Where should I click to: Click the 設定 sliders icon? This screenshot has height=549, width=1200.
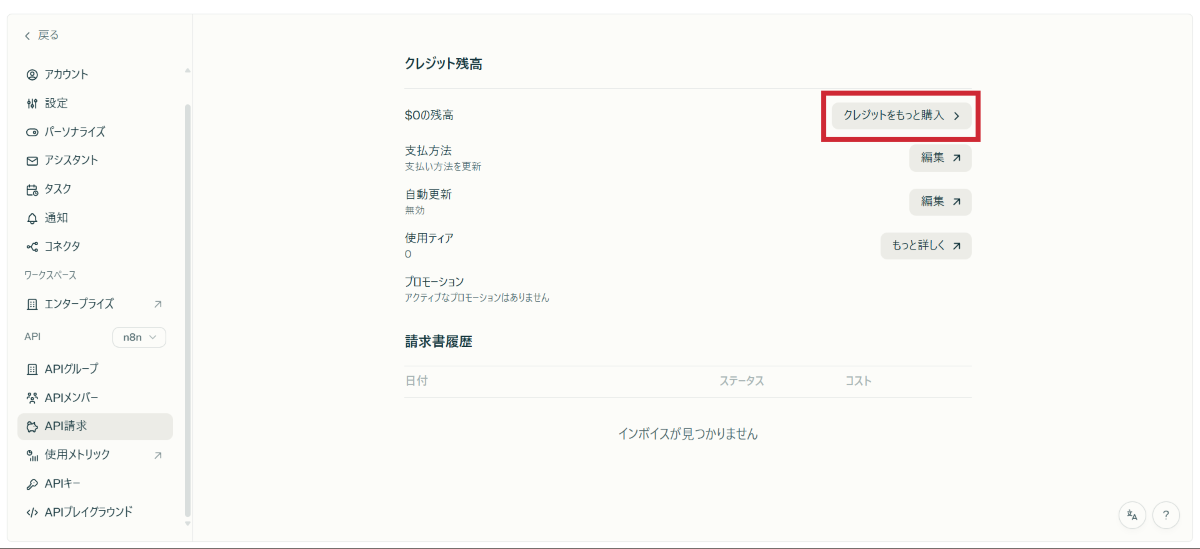(32, 103)
